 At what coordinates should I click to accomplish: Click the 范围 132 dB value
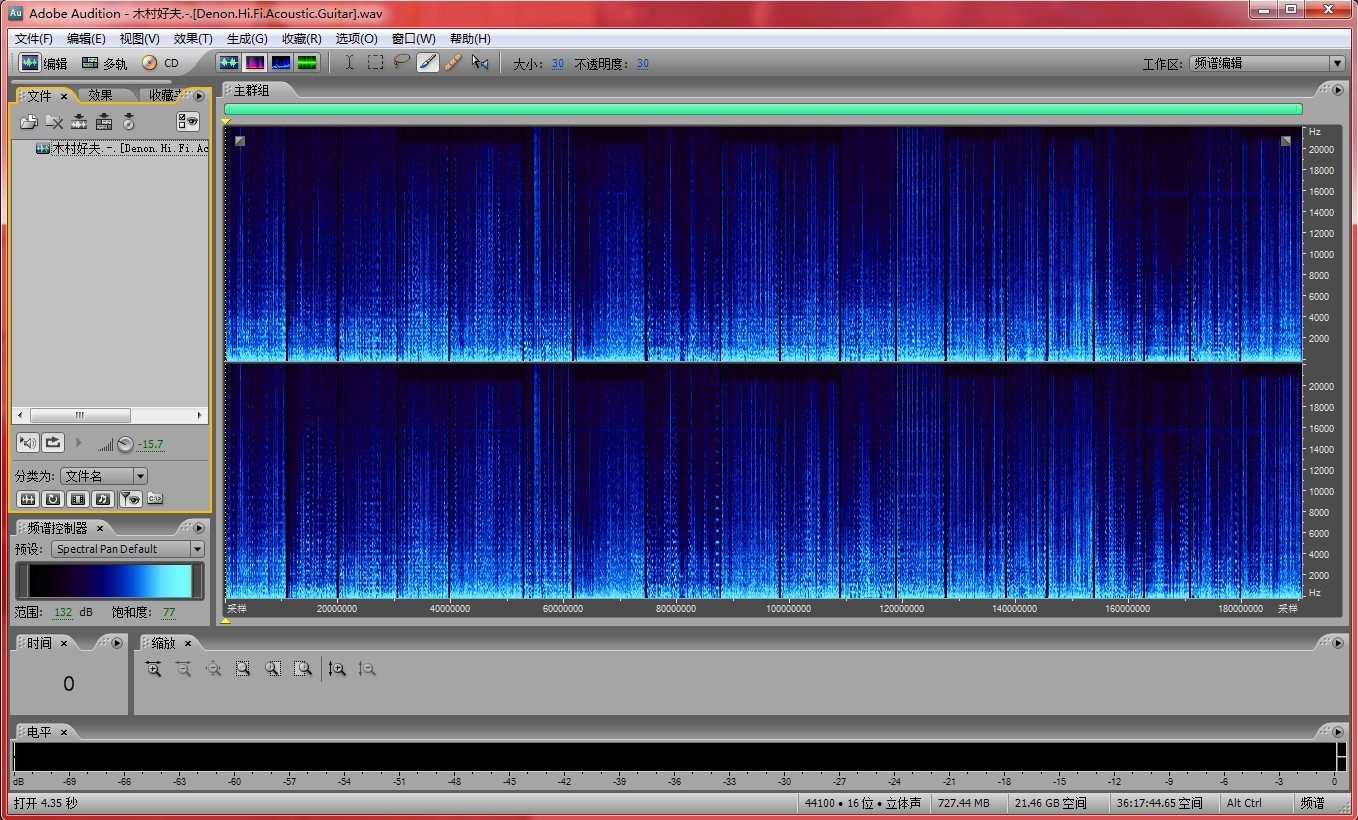(63, 612)
